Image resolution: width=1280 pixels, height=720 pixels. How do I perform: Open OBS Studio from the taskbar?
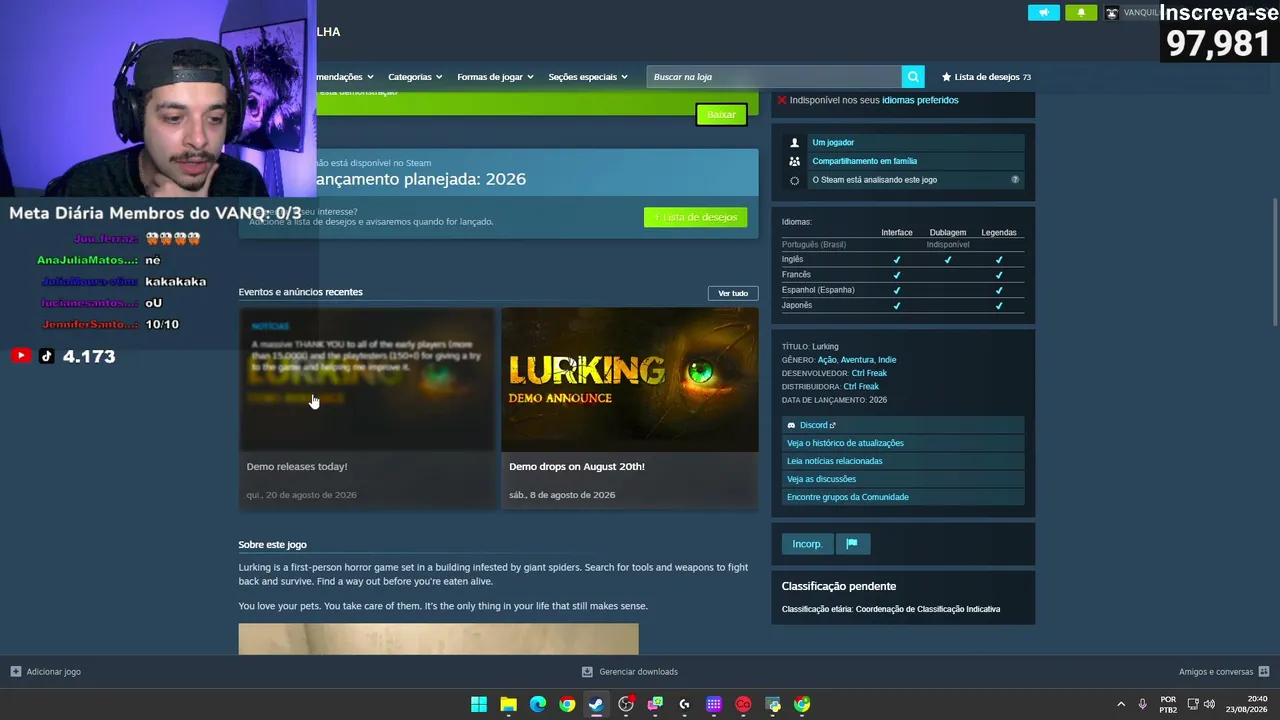pyautogui.click(x=626, y=704)
